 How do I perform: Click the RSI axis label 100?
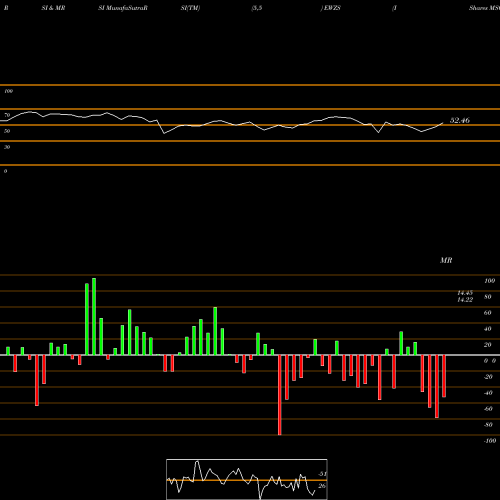tap(8, 91)
